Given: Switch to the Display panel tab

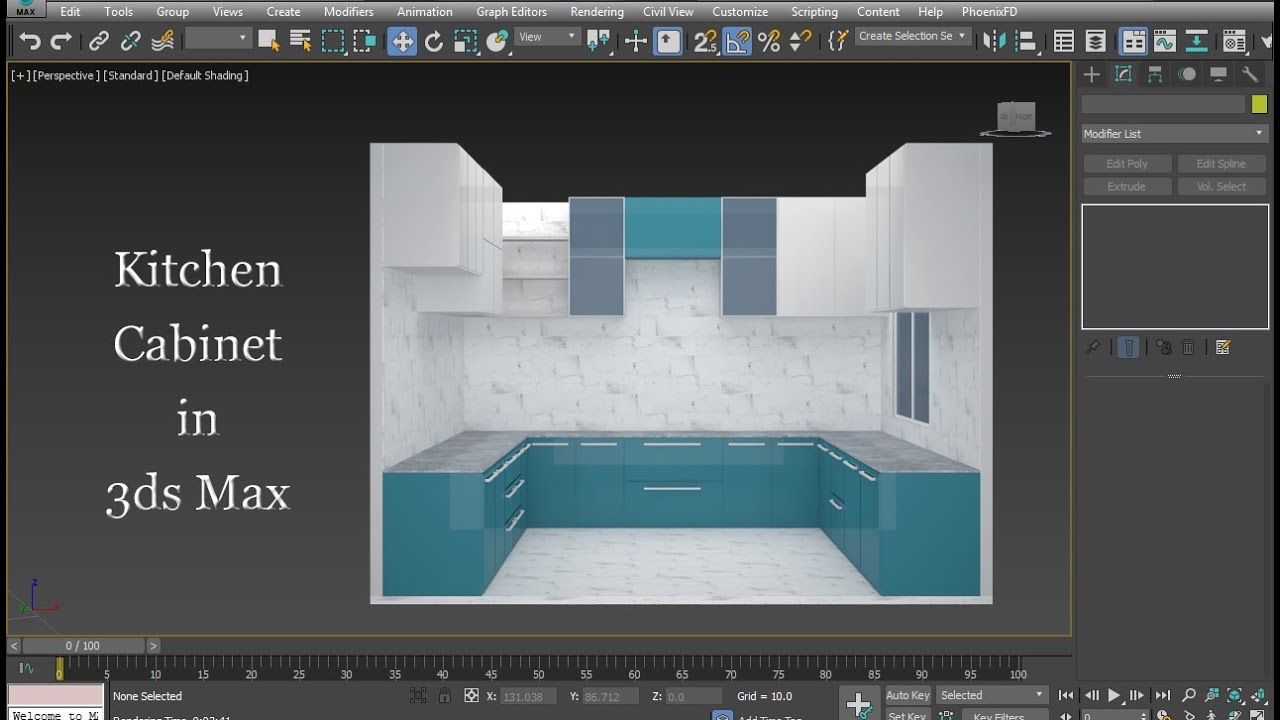Looking at the screenshot, I should 1218,74.
